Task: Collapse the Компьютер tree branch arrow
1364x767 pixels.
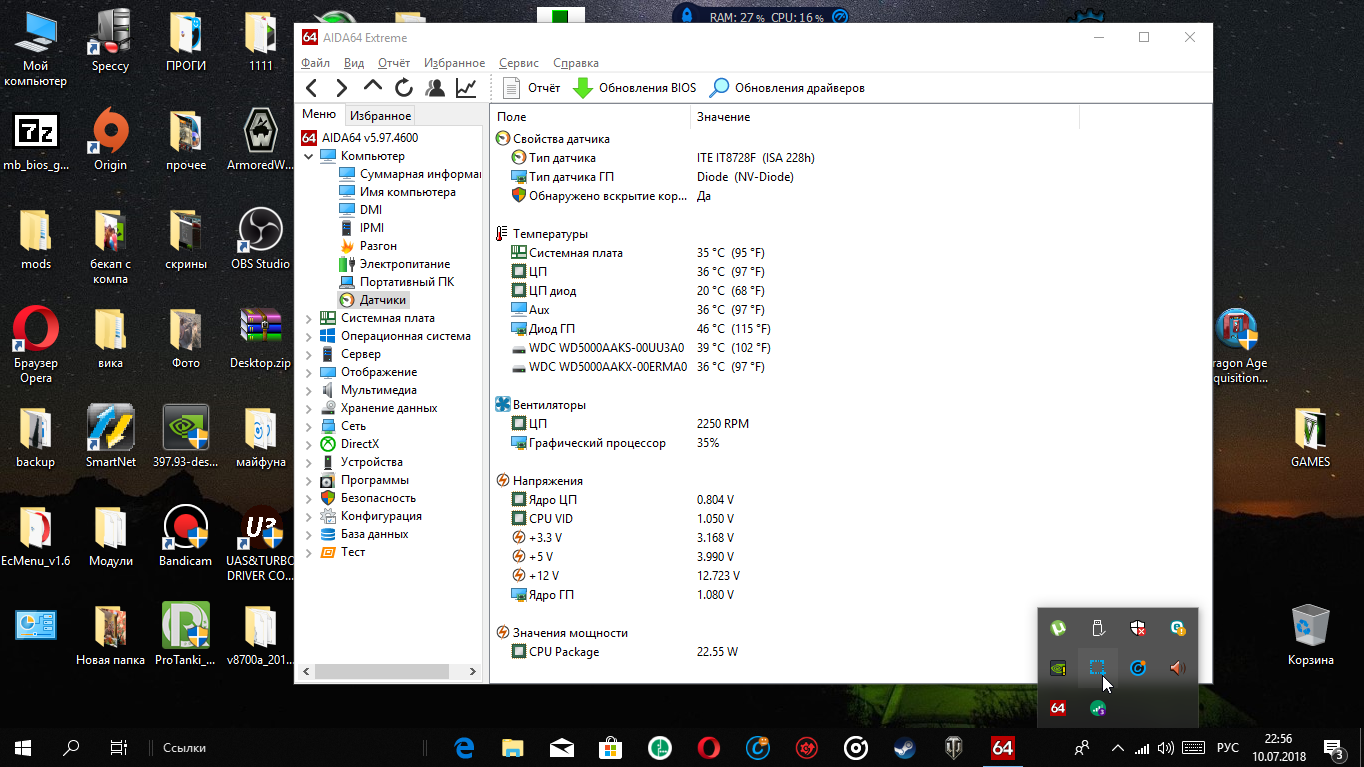Action: click(x=309, y=156)
